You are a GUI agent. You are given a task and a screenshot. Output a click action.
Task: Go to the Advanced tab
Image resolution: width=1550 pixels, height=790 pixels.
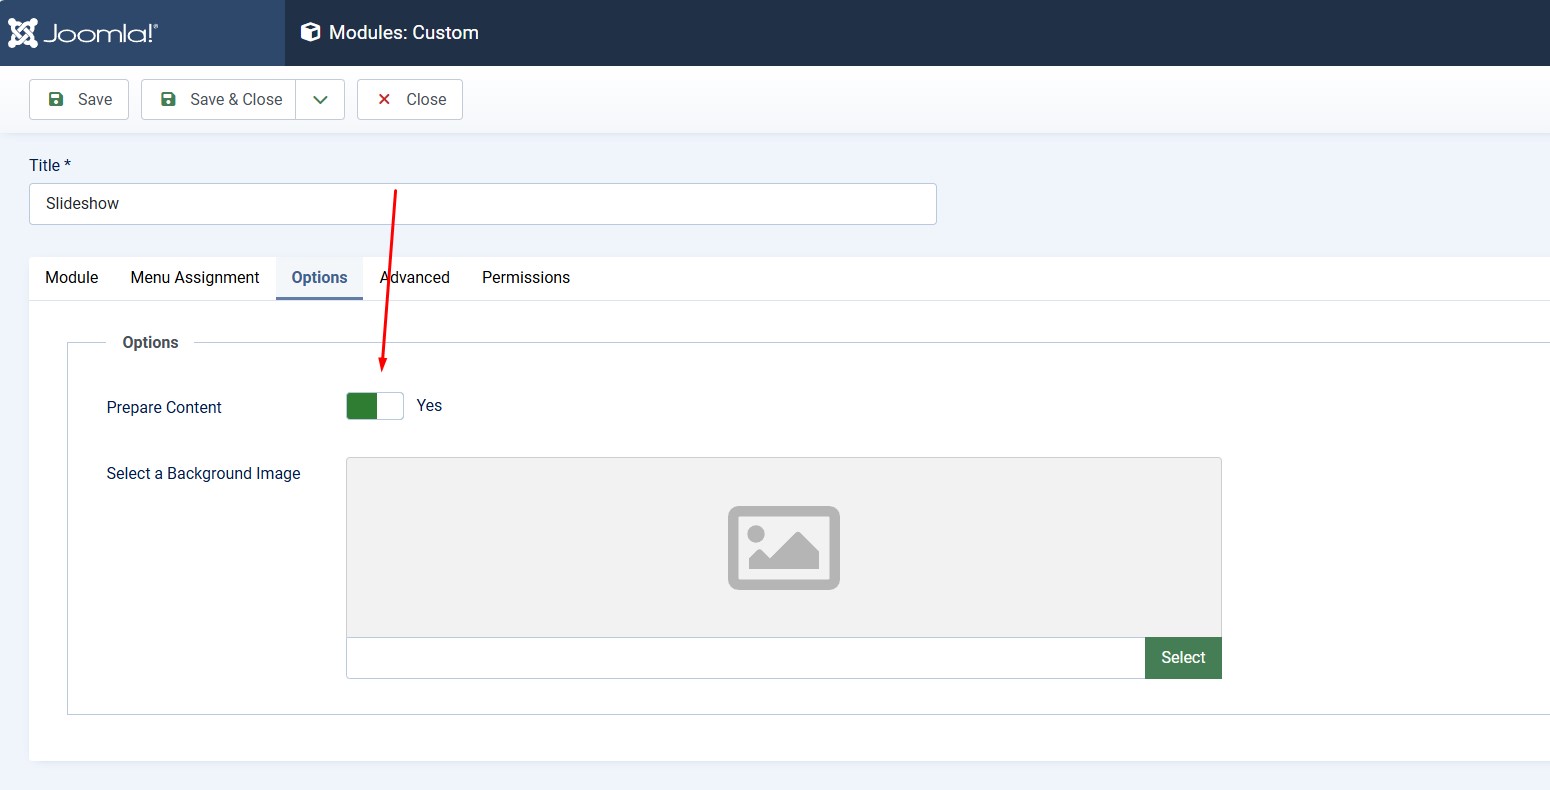point(415,278)
